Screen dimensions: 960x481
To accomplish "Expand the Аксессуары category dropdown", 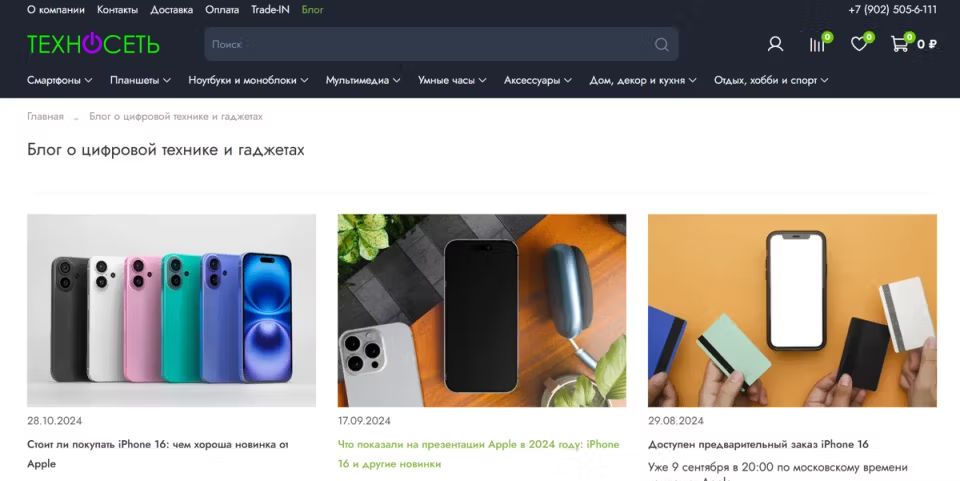I will tap(538, 80).
